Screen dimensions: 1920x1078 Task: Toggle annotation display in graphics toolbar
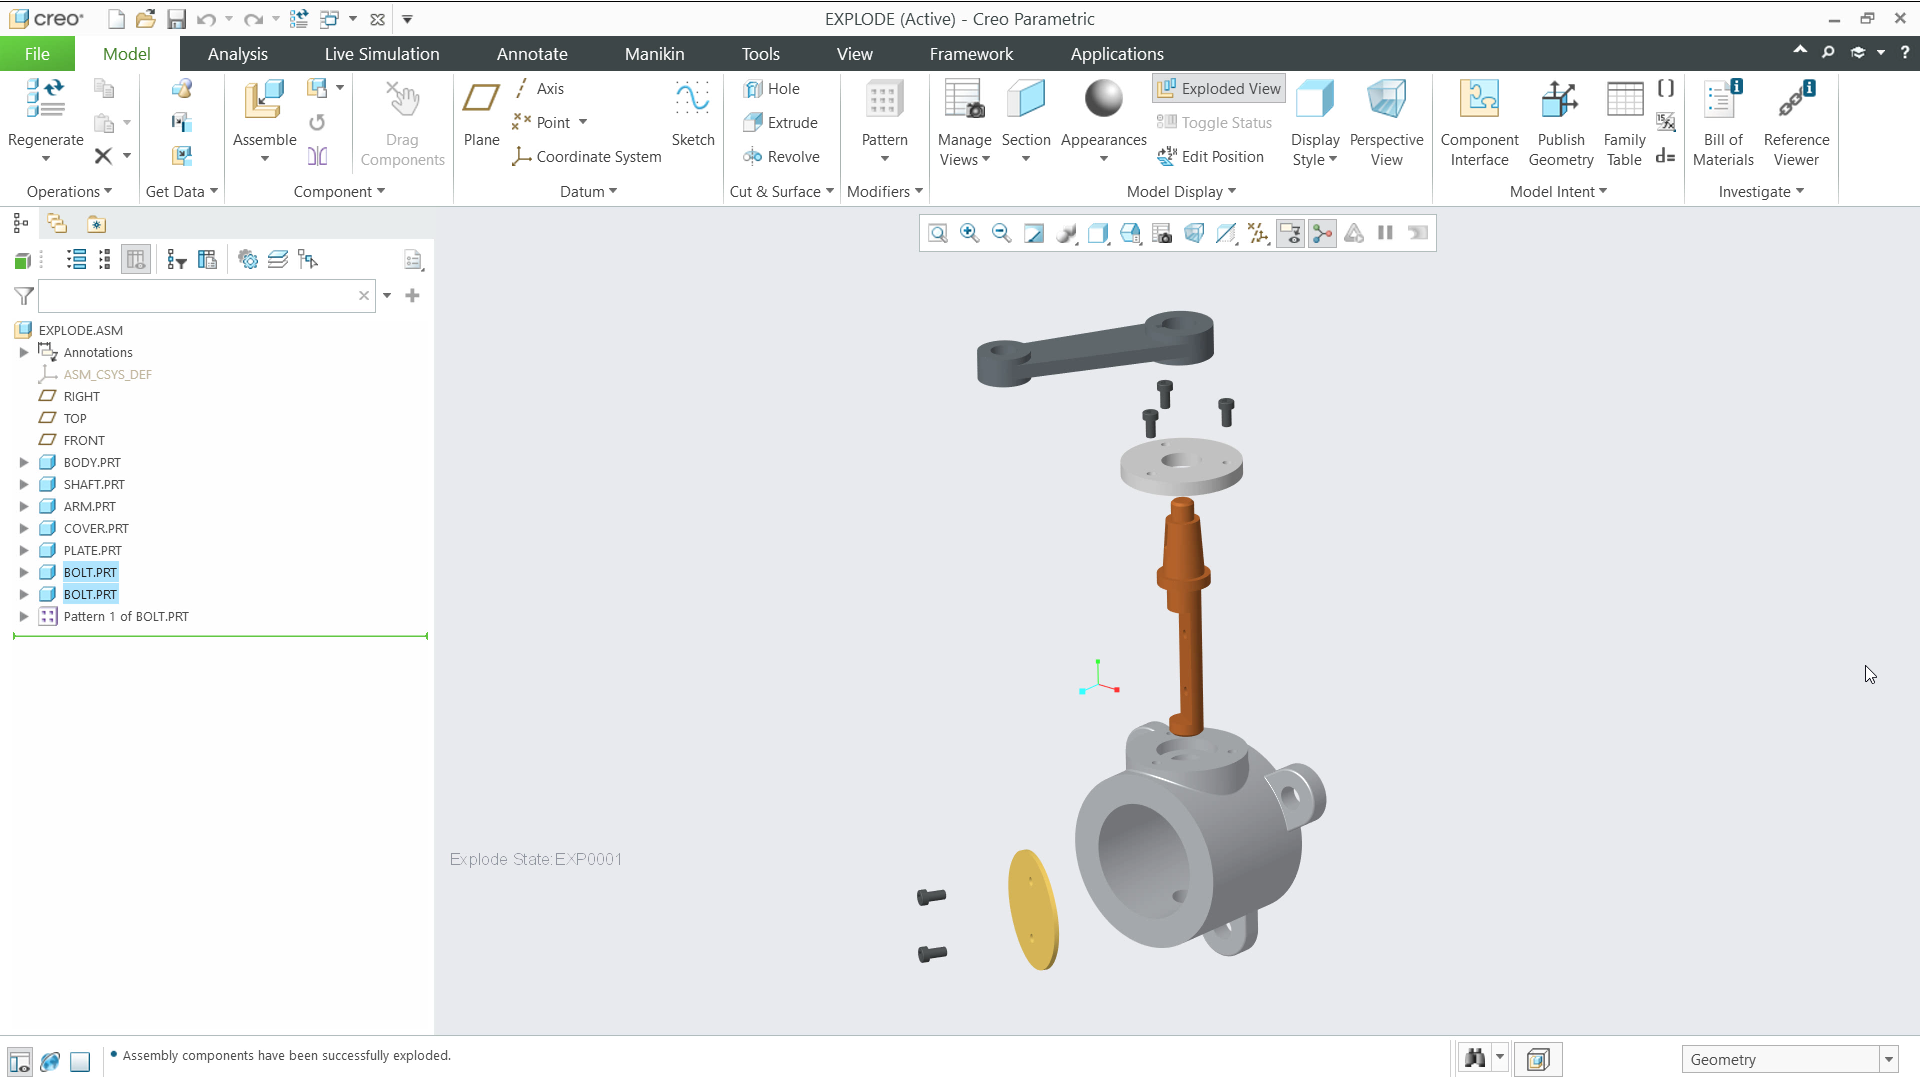coord(1290,233)
